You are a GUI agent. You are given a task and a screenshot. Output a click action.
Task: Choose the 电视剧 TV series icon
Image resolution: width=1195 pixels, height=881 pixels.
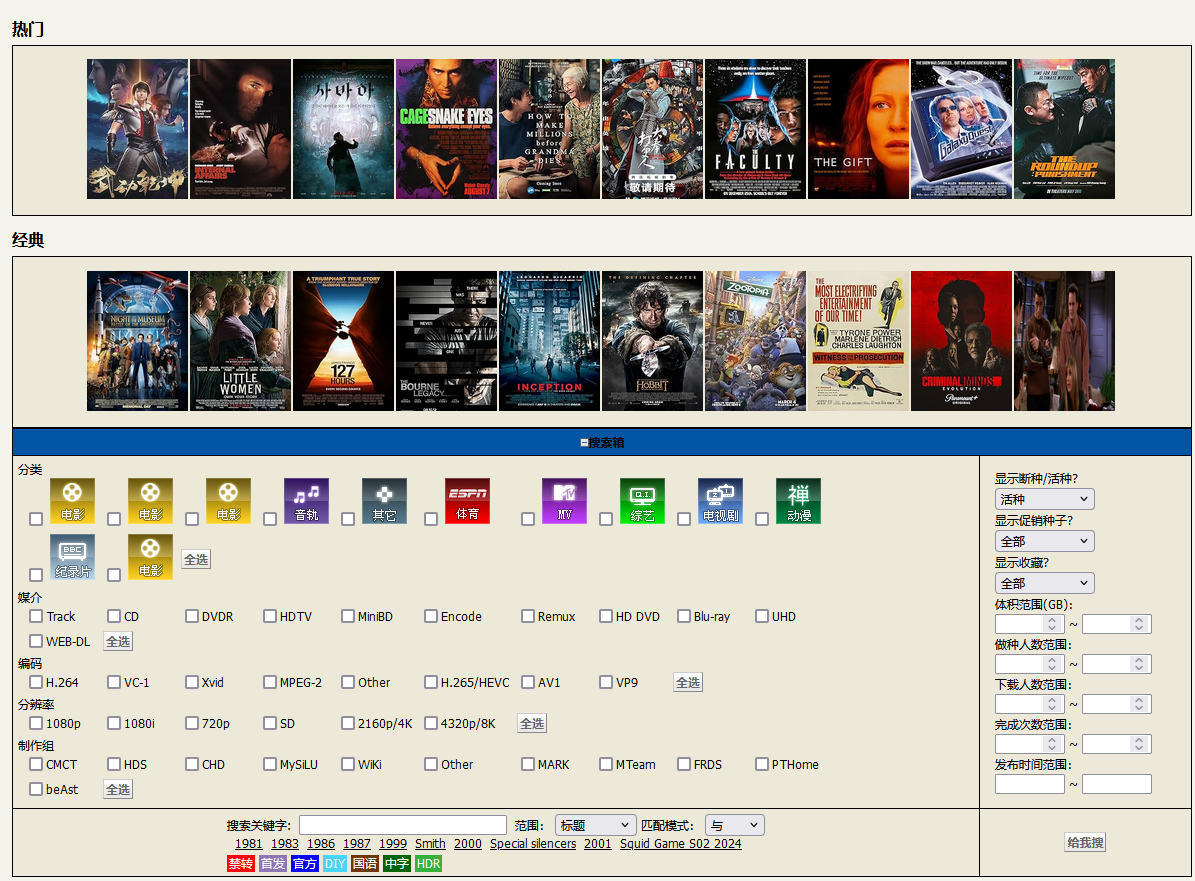pos(720,501)
